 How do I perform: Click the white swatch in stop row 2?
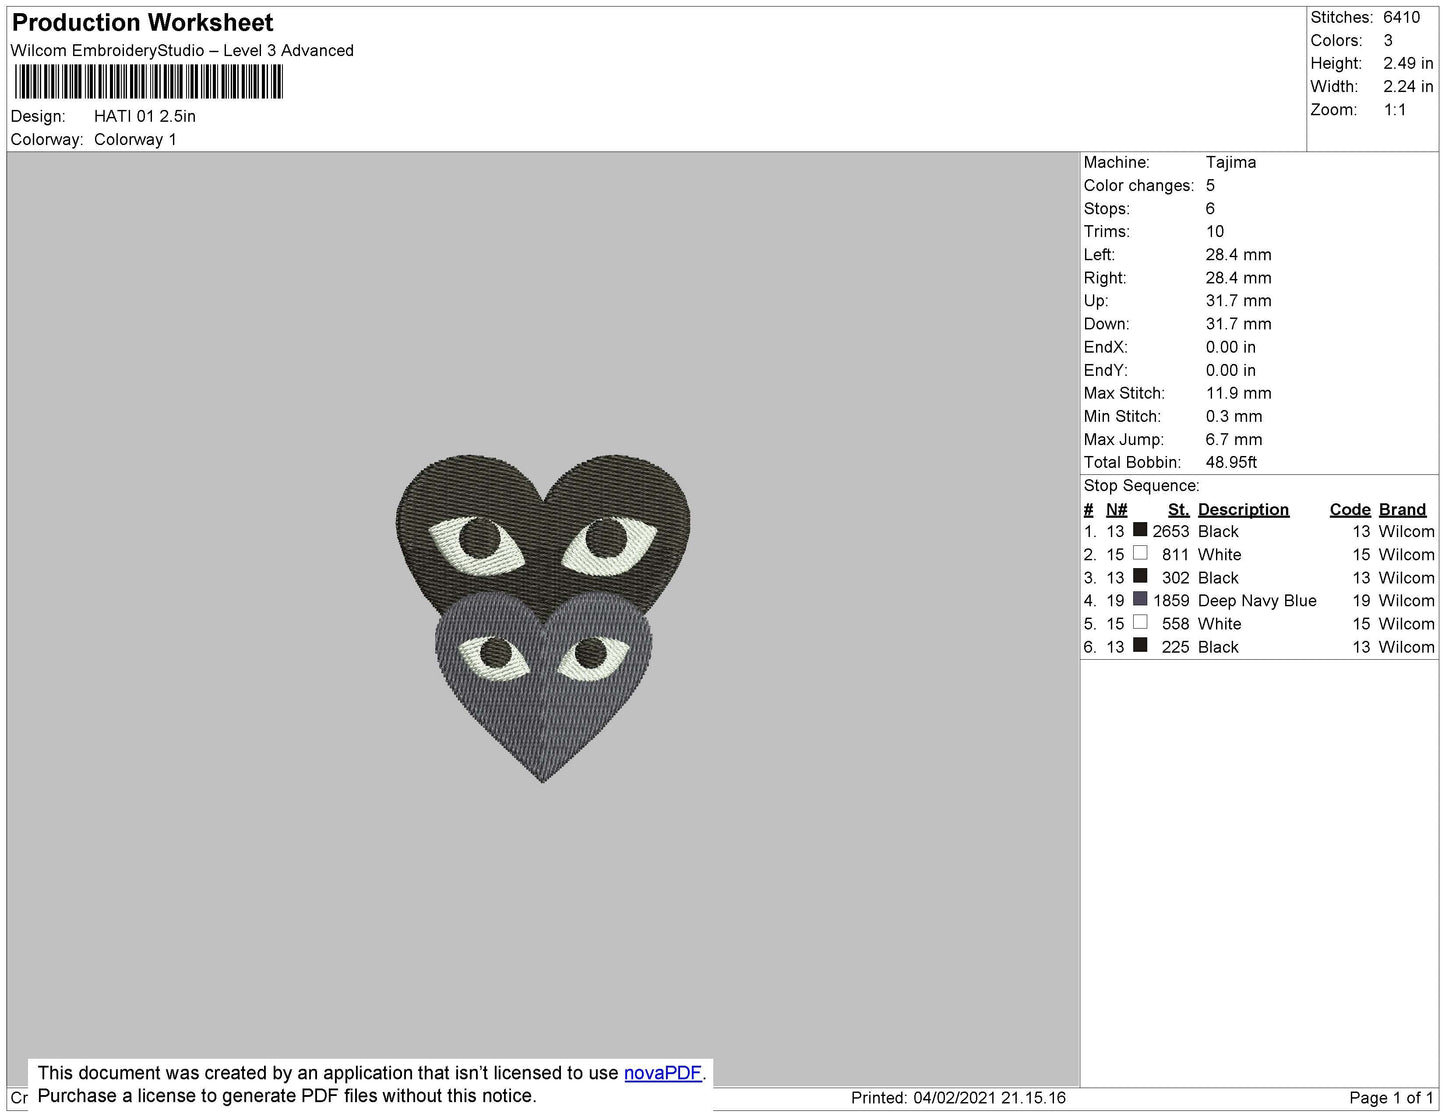click(1140, 553)
